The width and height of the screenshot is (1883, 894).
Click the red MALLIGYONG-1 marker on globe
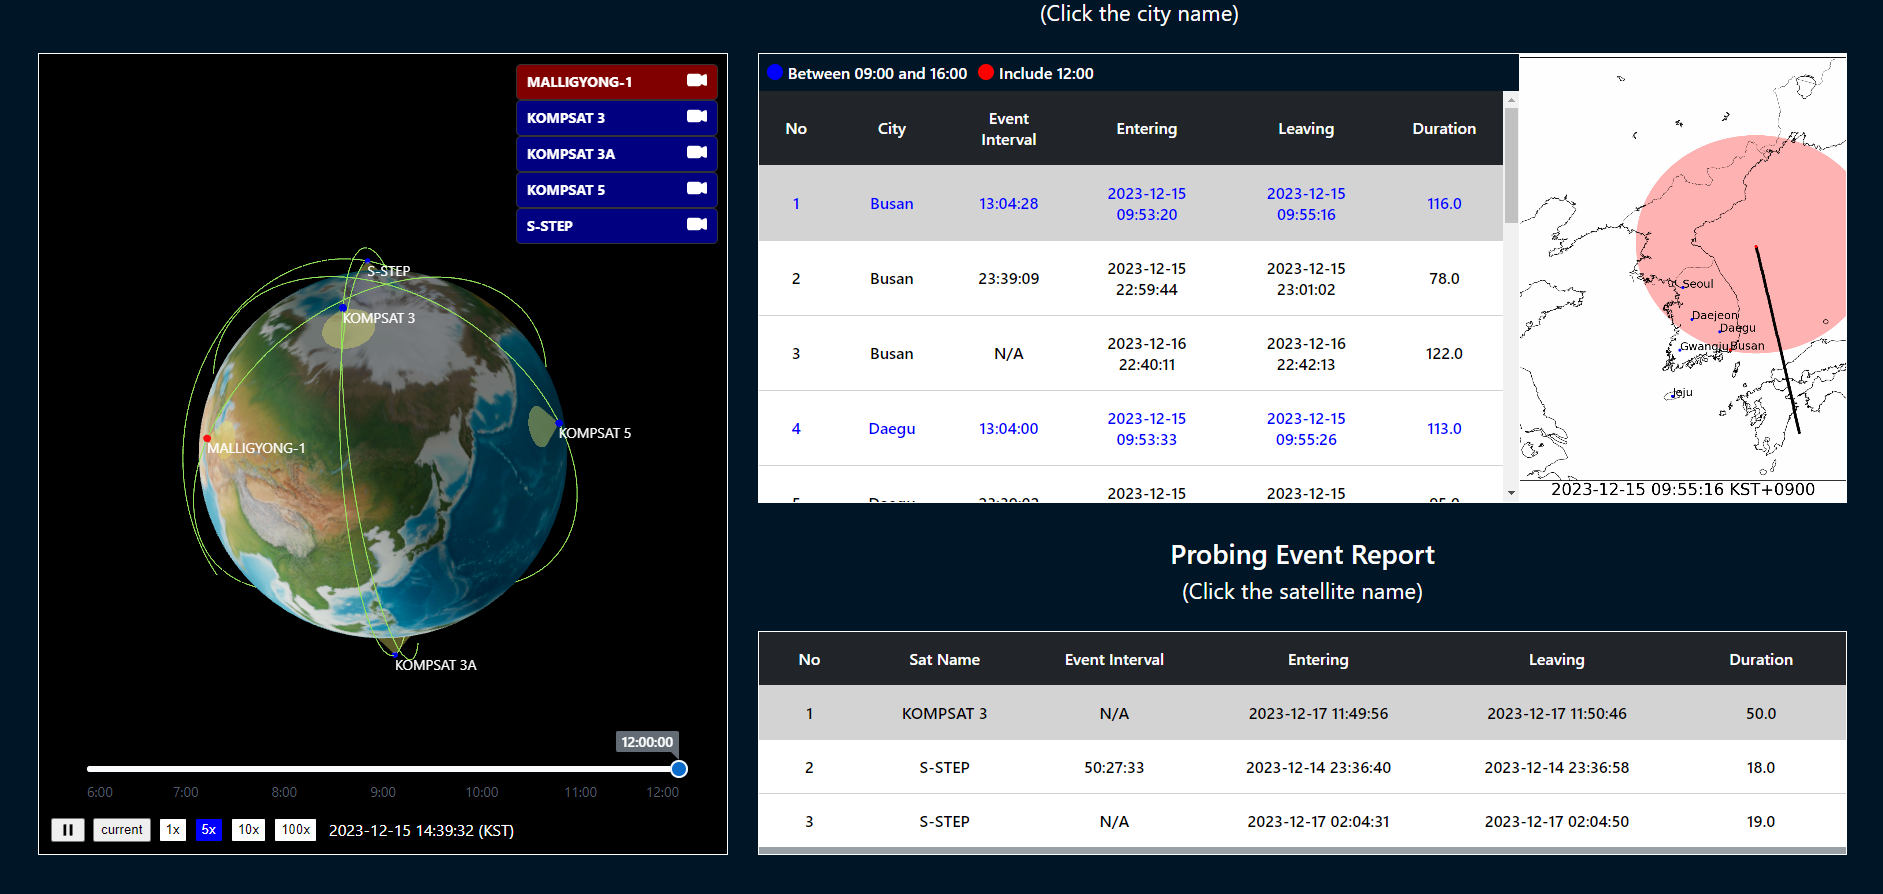click(207, 439)
